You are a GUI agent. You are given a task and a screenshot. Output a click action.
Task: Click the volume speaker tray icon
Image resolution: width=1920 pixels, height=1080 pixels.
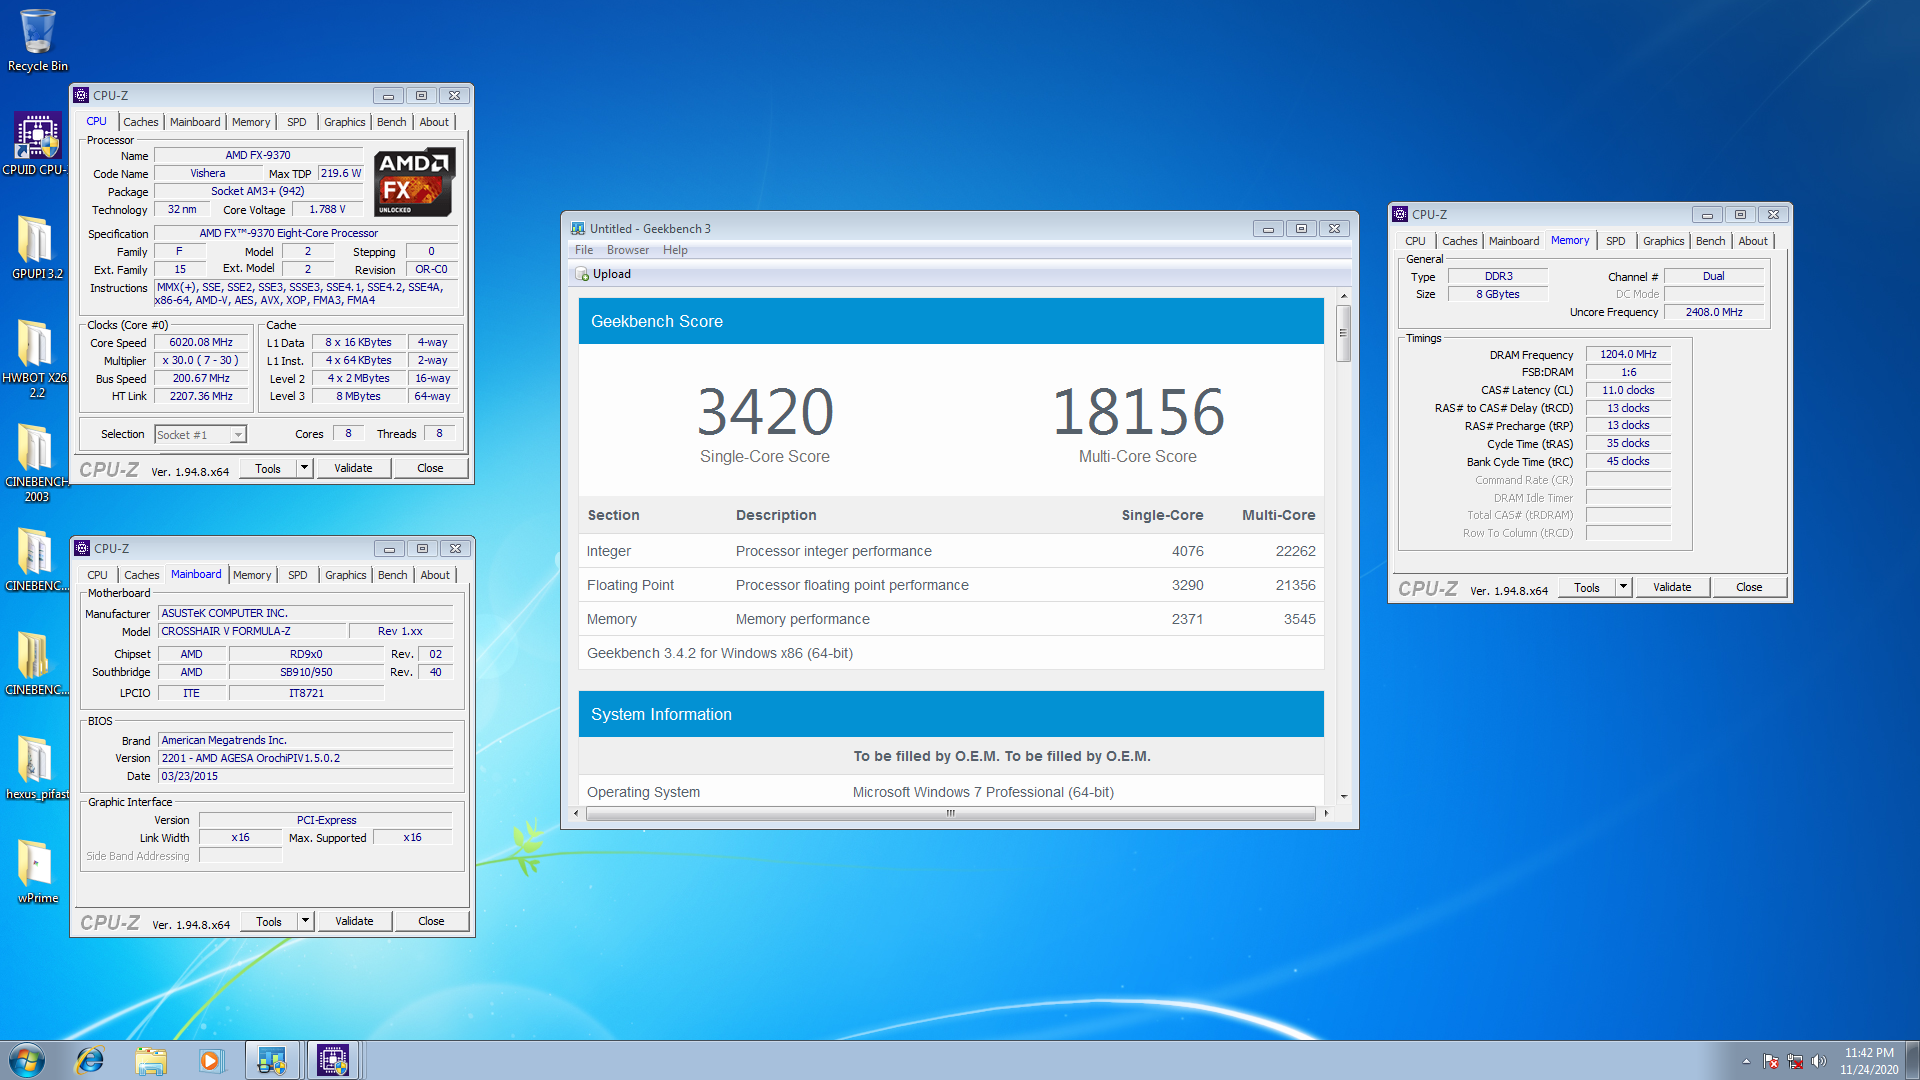[1819, 1061]
